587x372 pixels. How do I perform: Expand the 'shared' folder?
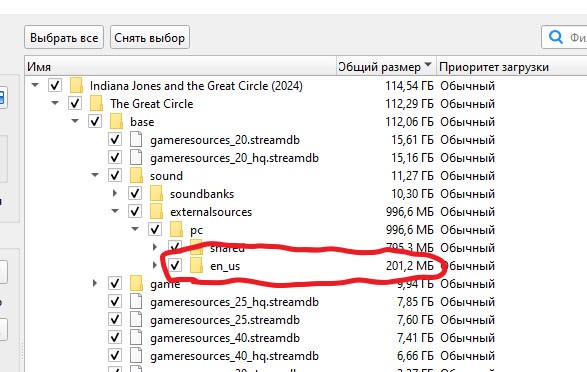tap(155, 247)
